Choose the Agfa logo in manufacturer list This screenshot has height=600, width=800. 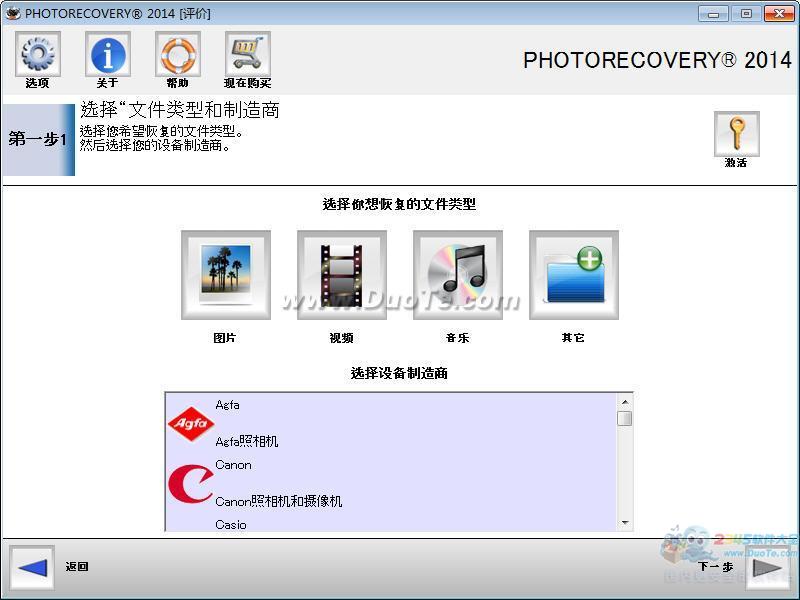[x=191, y=423]
